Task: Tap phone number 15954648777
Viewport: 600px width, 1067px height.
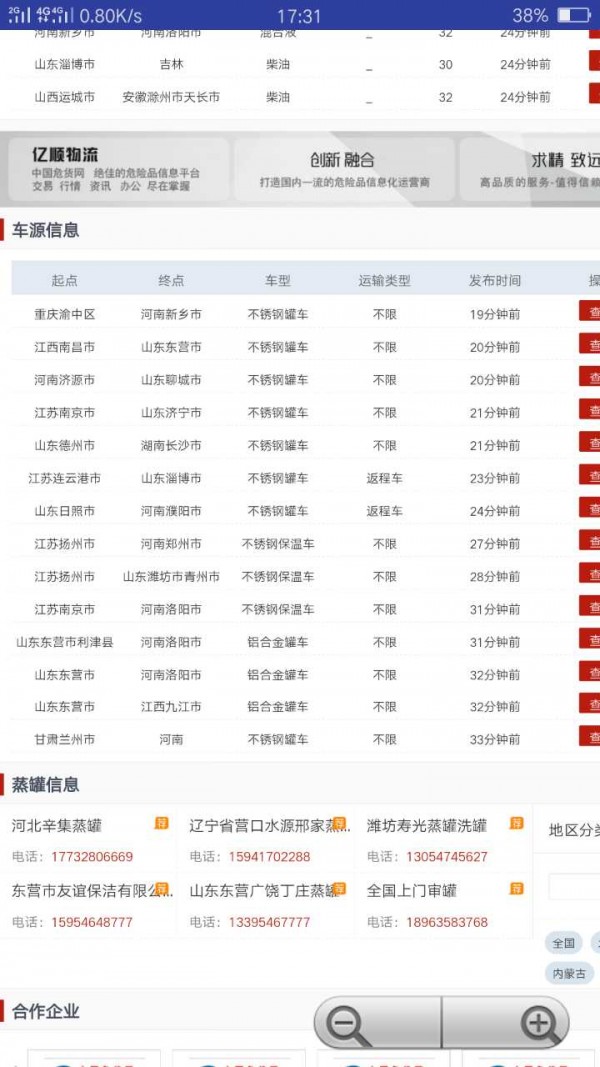Action: coord(92,922)
